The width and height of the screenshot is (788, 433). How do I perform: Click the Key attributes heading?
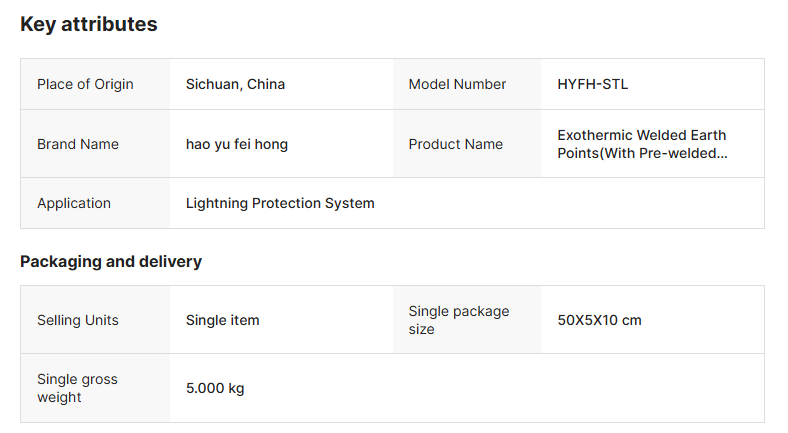pos(89,25)
